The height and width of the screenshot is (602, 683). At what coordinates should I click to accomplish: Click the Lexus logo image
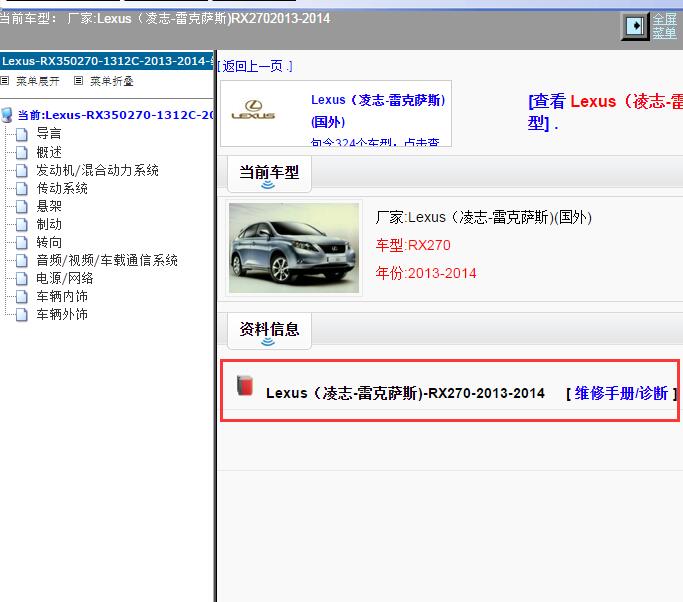click(x=253, y=110)
